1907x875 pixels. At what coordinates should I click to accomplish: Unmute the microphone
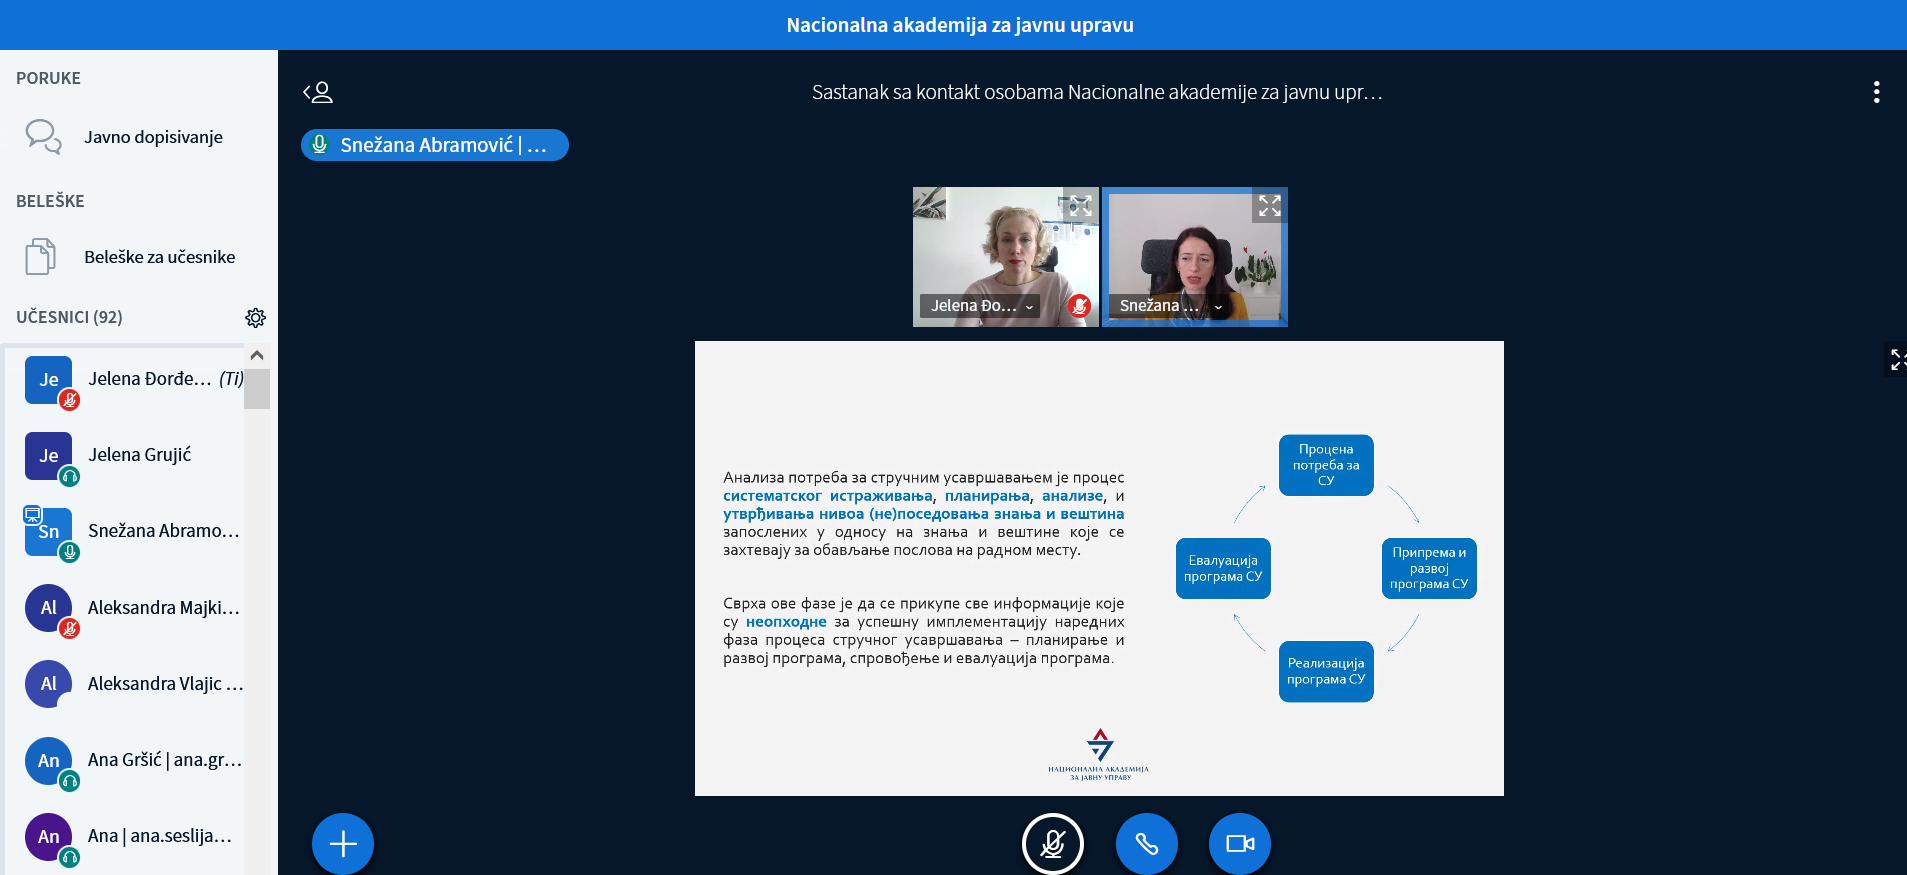click(1052, 844)
